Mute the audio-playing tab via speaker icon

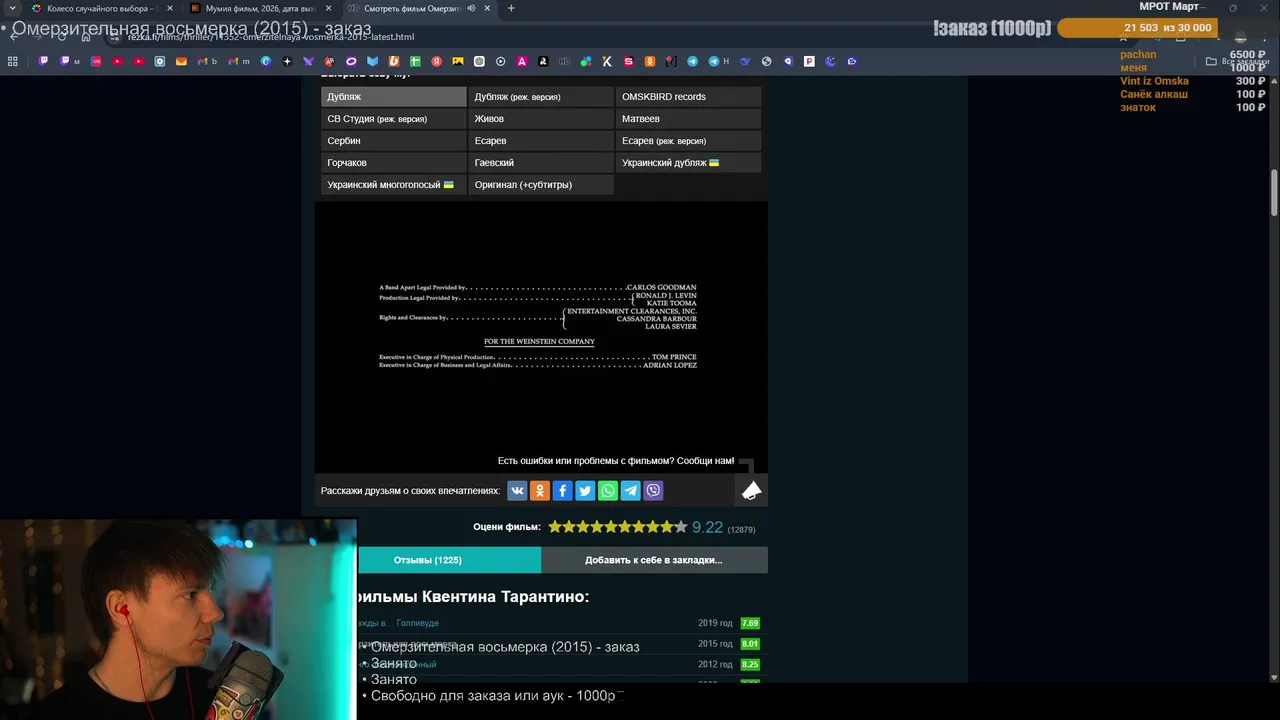(471, 8)
